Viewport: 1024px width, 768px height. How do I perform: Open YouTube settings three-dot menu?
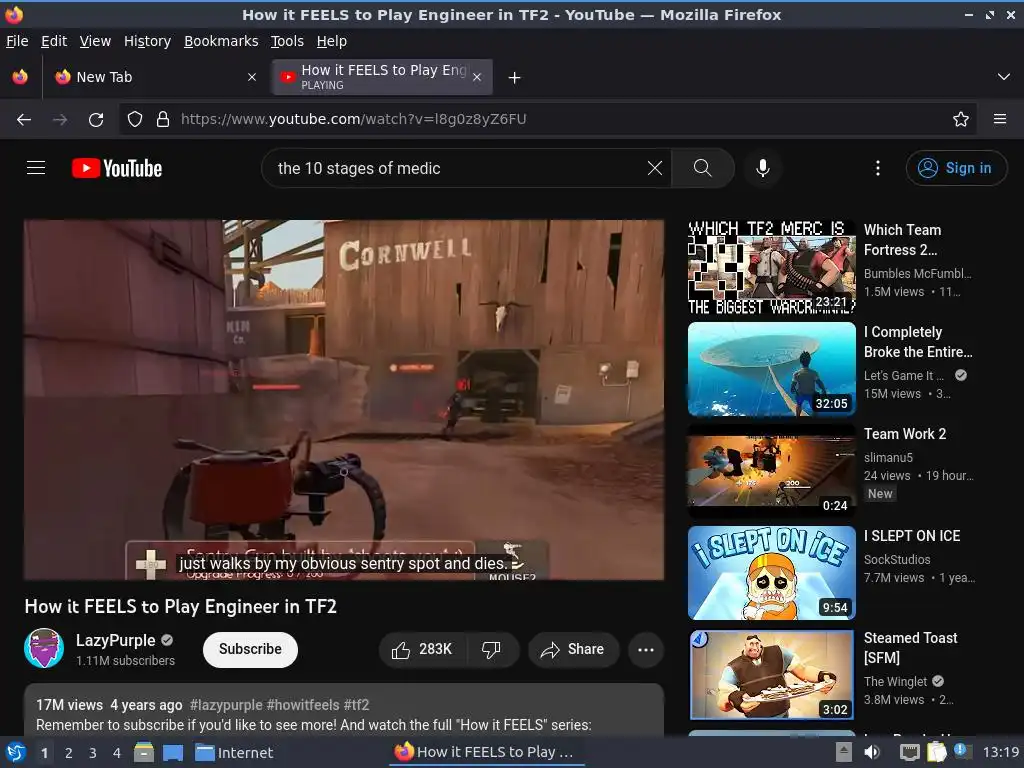pyautogui.click(x=877, y=168)
